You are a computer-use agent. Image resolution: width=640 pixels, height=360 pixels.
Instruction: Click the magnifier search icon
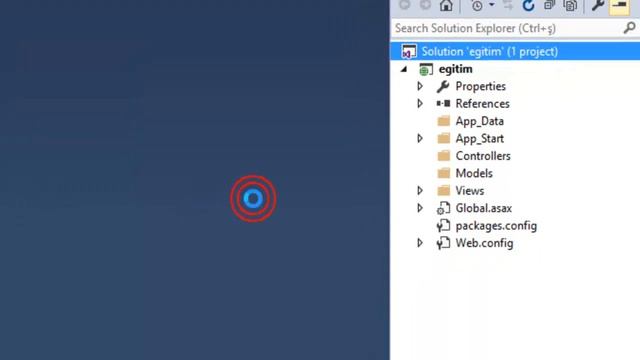tap(629, 28)
